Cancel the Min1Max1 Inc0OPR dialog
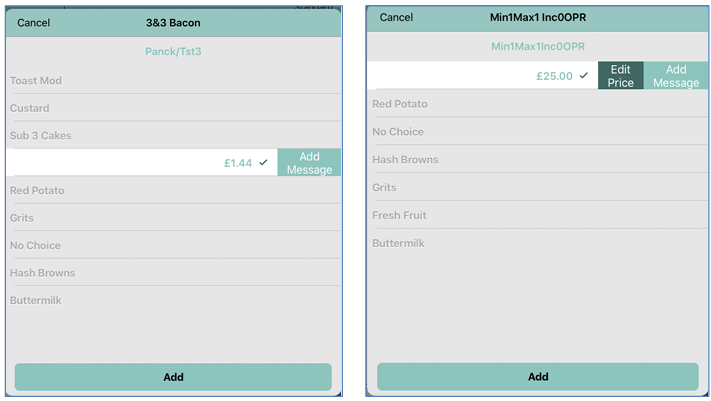The width and height of the screenshot is (711, 401). point(396,17)
